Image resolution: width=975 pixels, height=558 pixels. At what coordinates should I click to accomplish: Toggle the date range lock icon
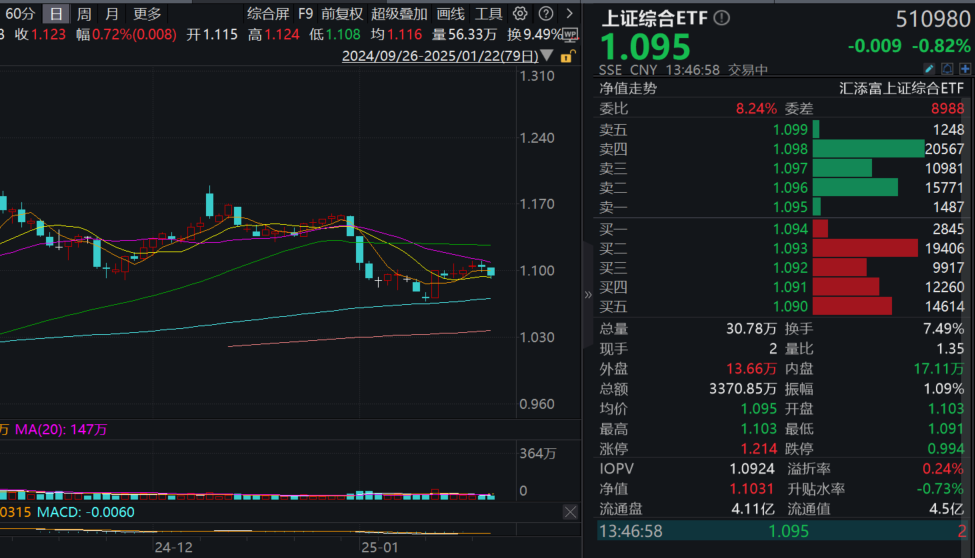[x=566, y=57]
